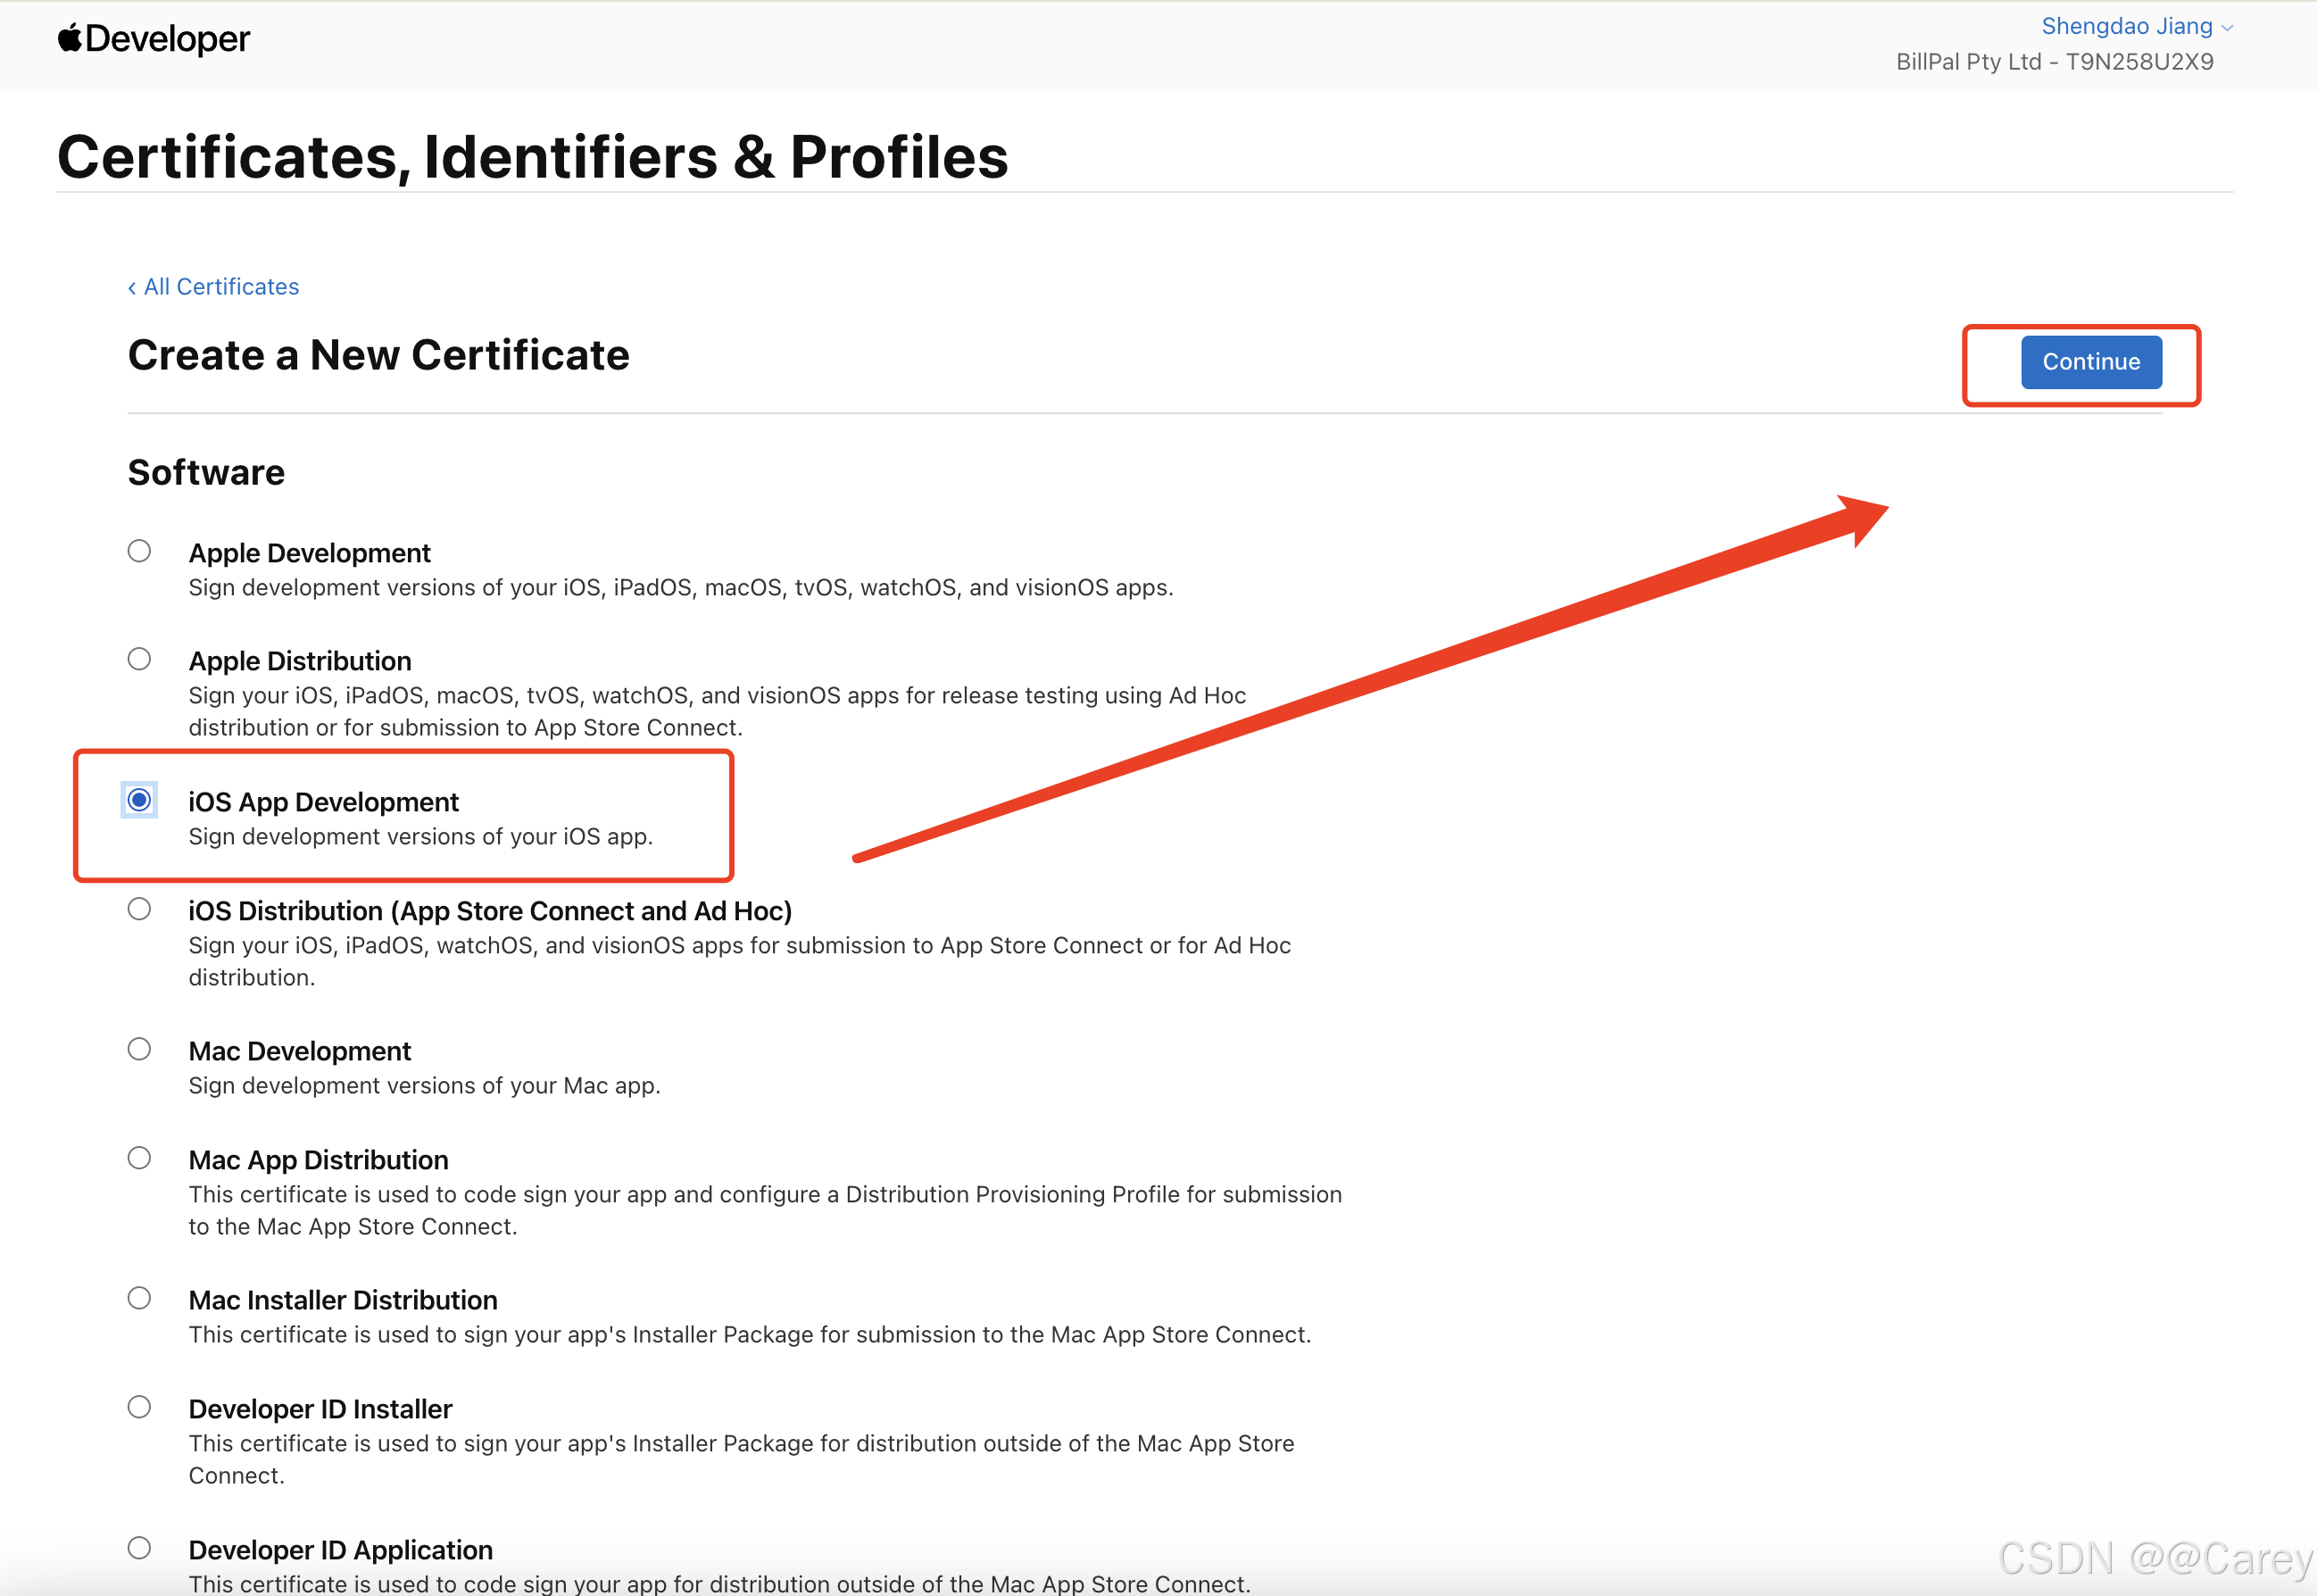Viewport: 2317px width, 1596px height.
Task: Select the Mac Development radio button
Action: tap(139, 1049)
